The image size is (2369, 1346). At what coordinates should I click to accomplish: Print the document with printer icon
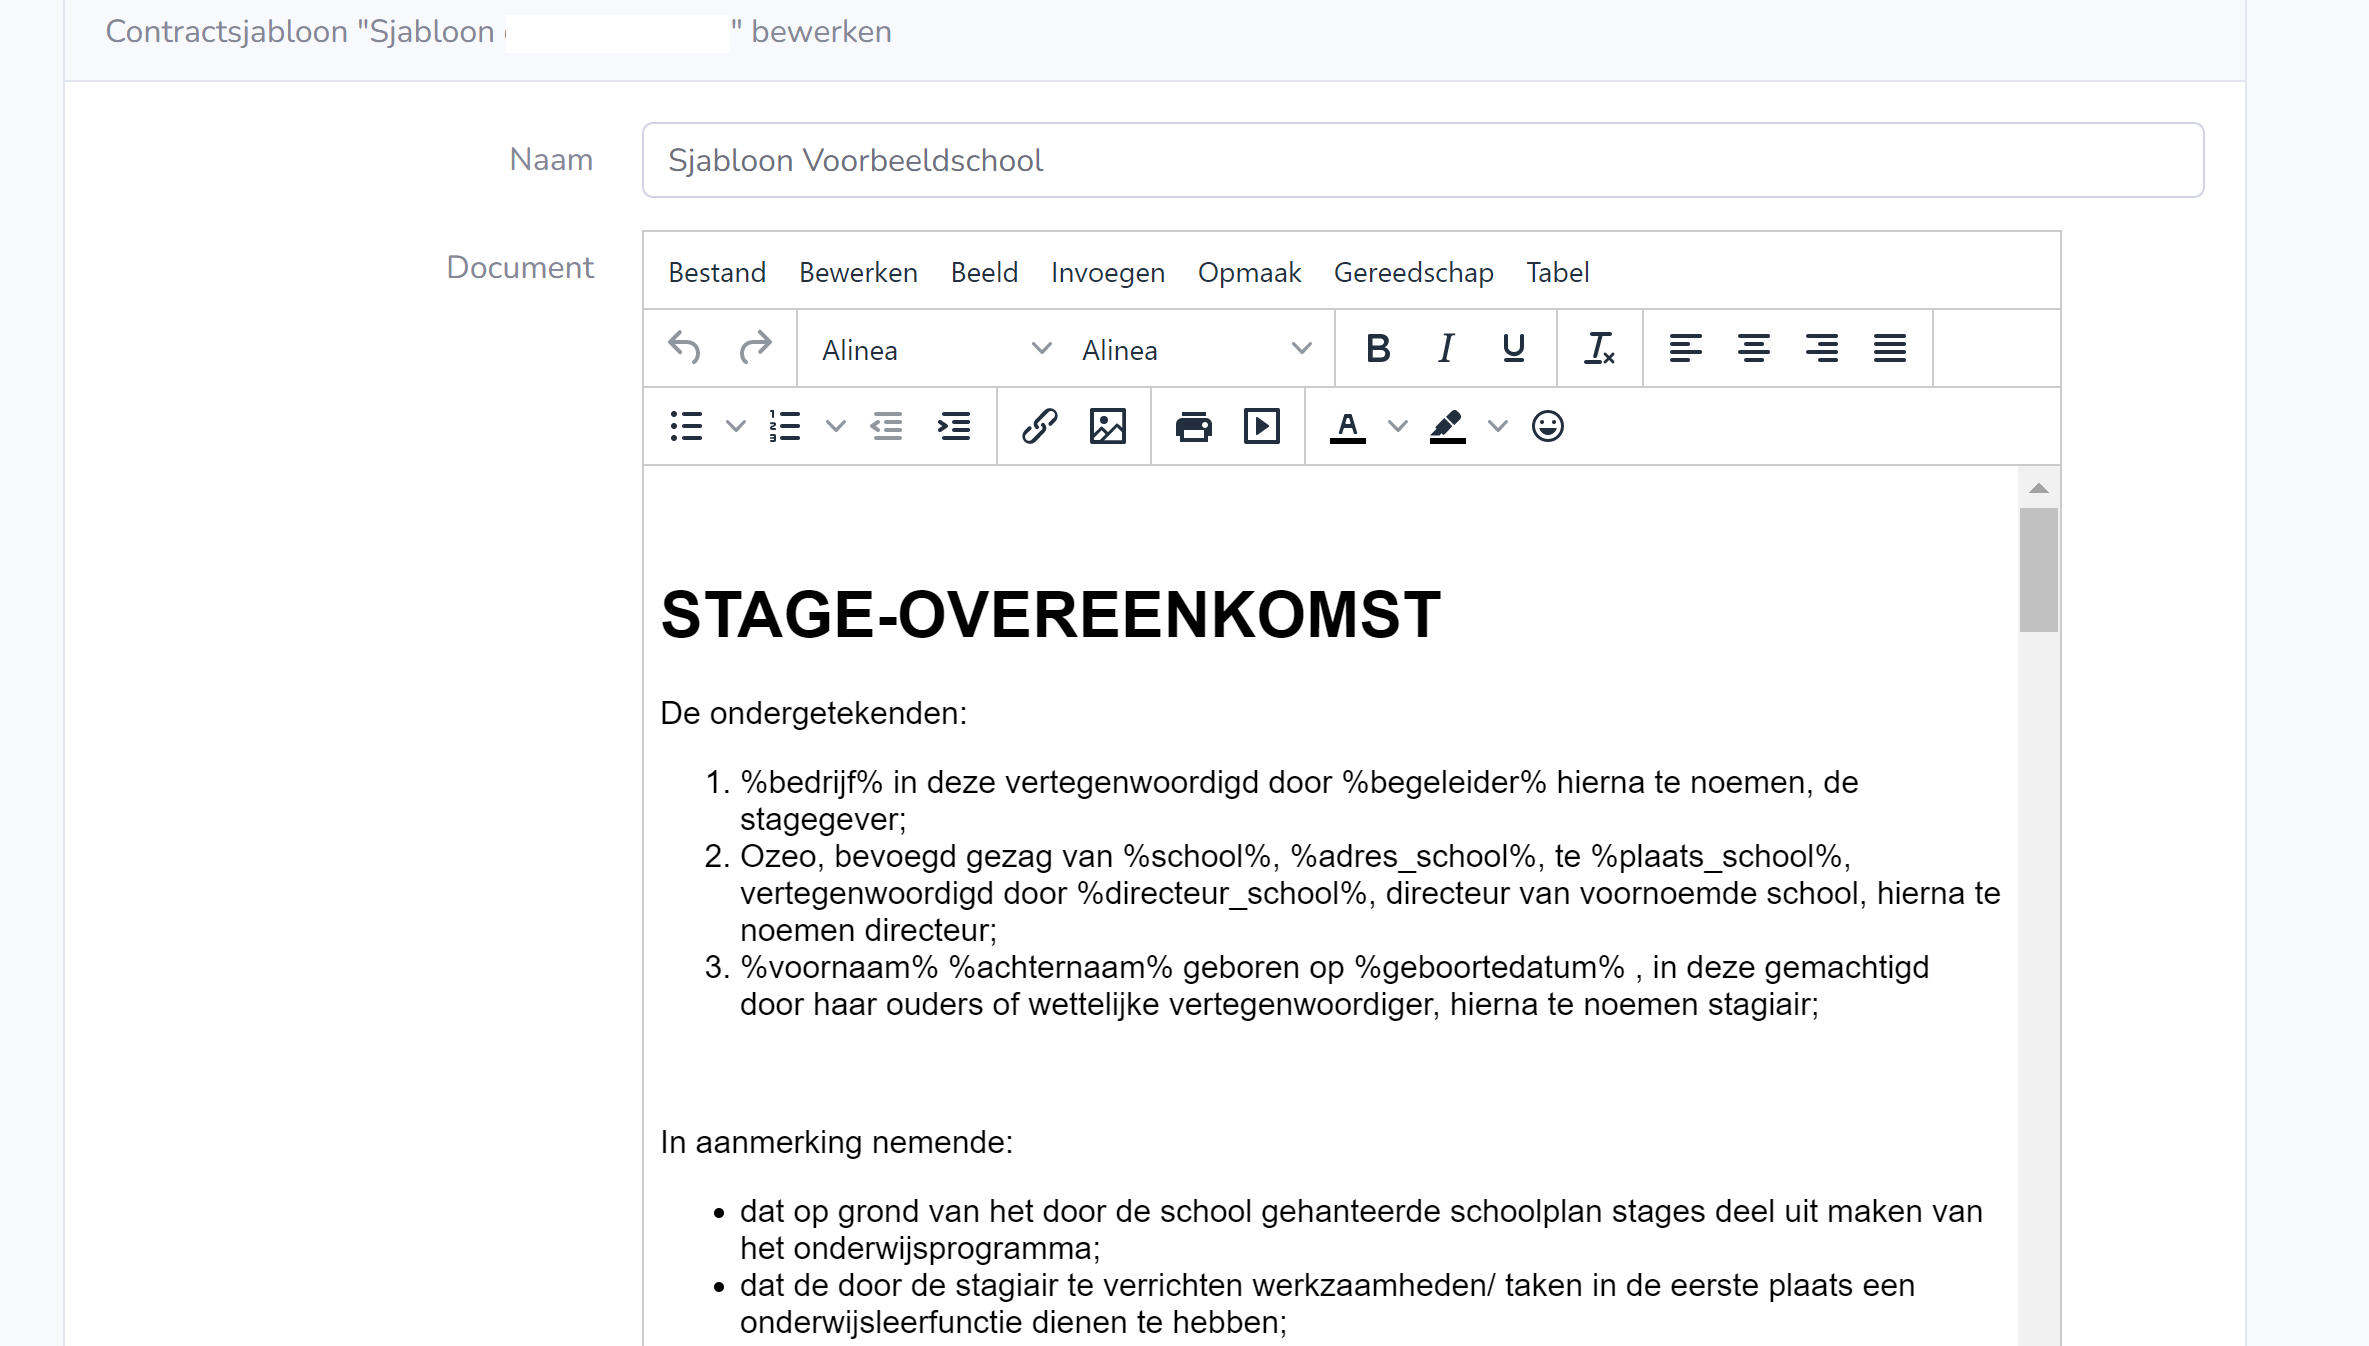[x=1193, y=427]
